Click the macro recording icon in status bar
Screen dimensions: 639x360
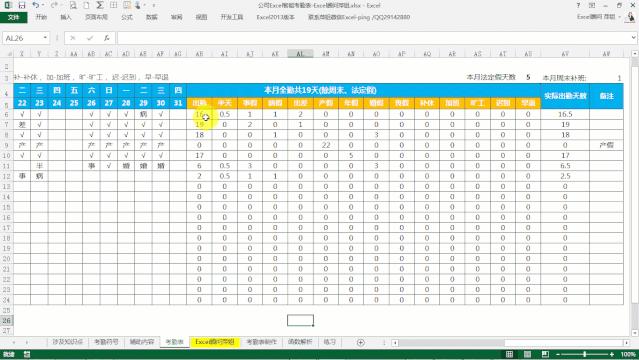click(26, 354)
